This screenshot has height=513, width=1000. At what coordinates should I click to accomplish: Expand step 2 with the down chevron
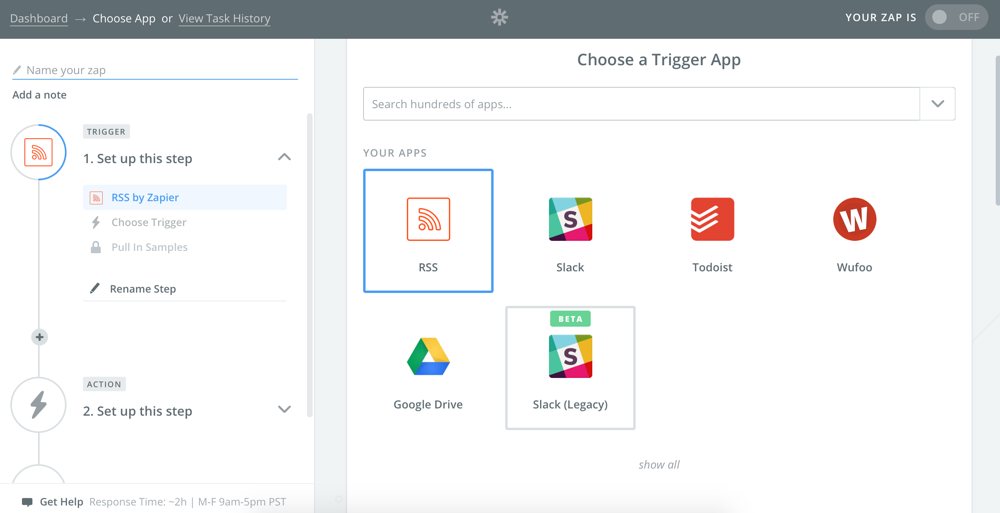(x=284, y=410)
